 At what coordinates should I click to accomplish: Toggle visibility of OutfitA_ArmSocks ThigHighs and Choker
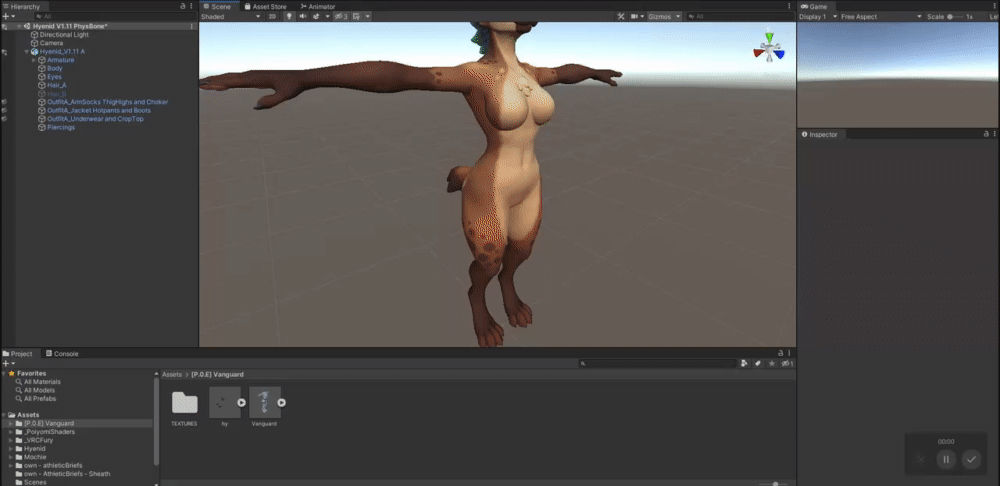tap(4, 102)
